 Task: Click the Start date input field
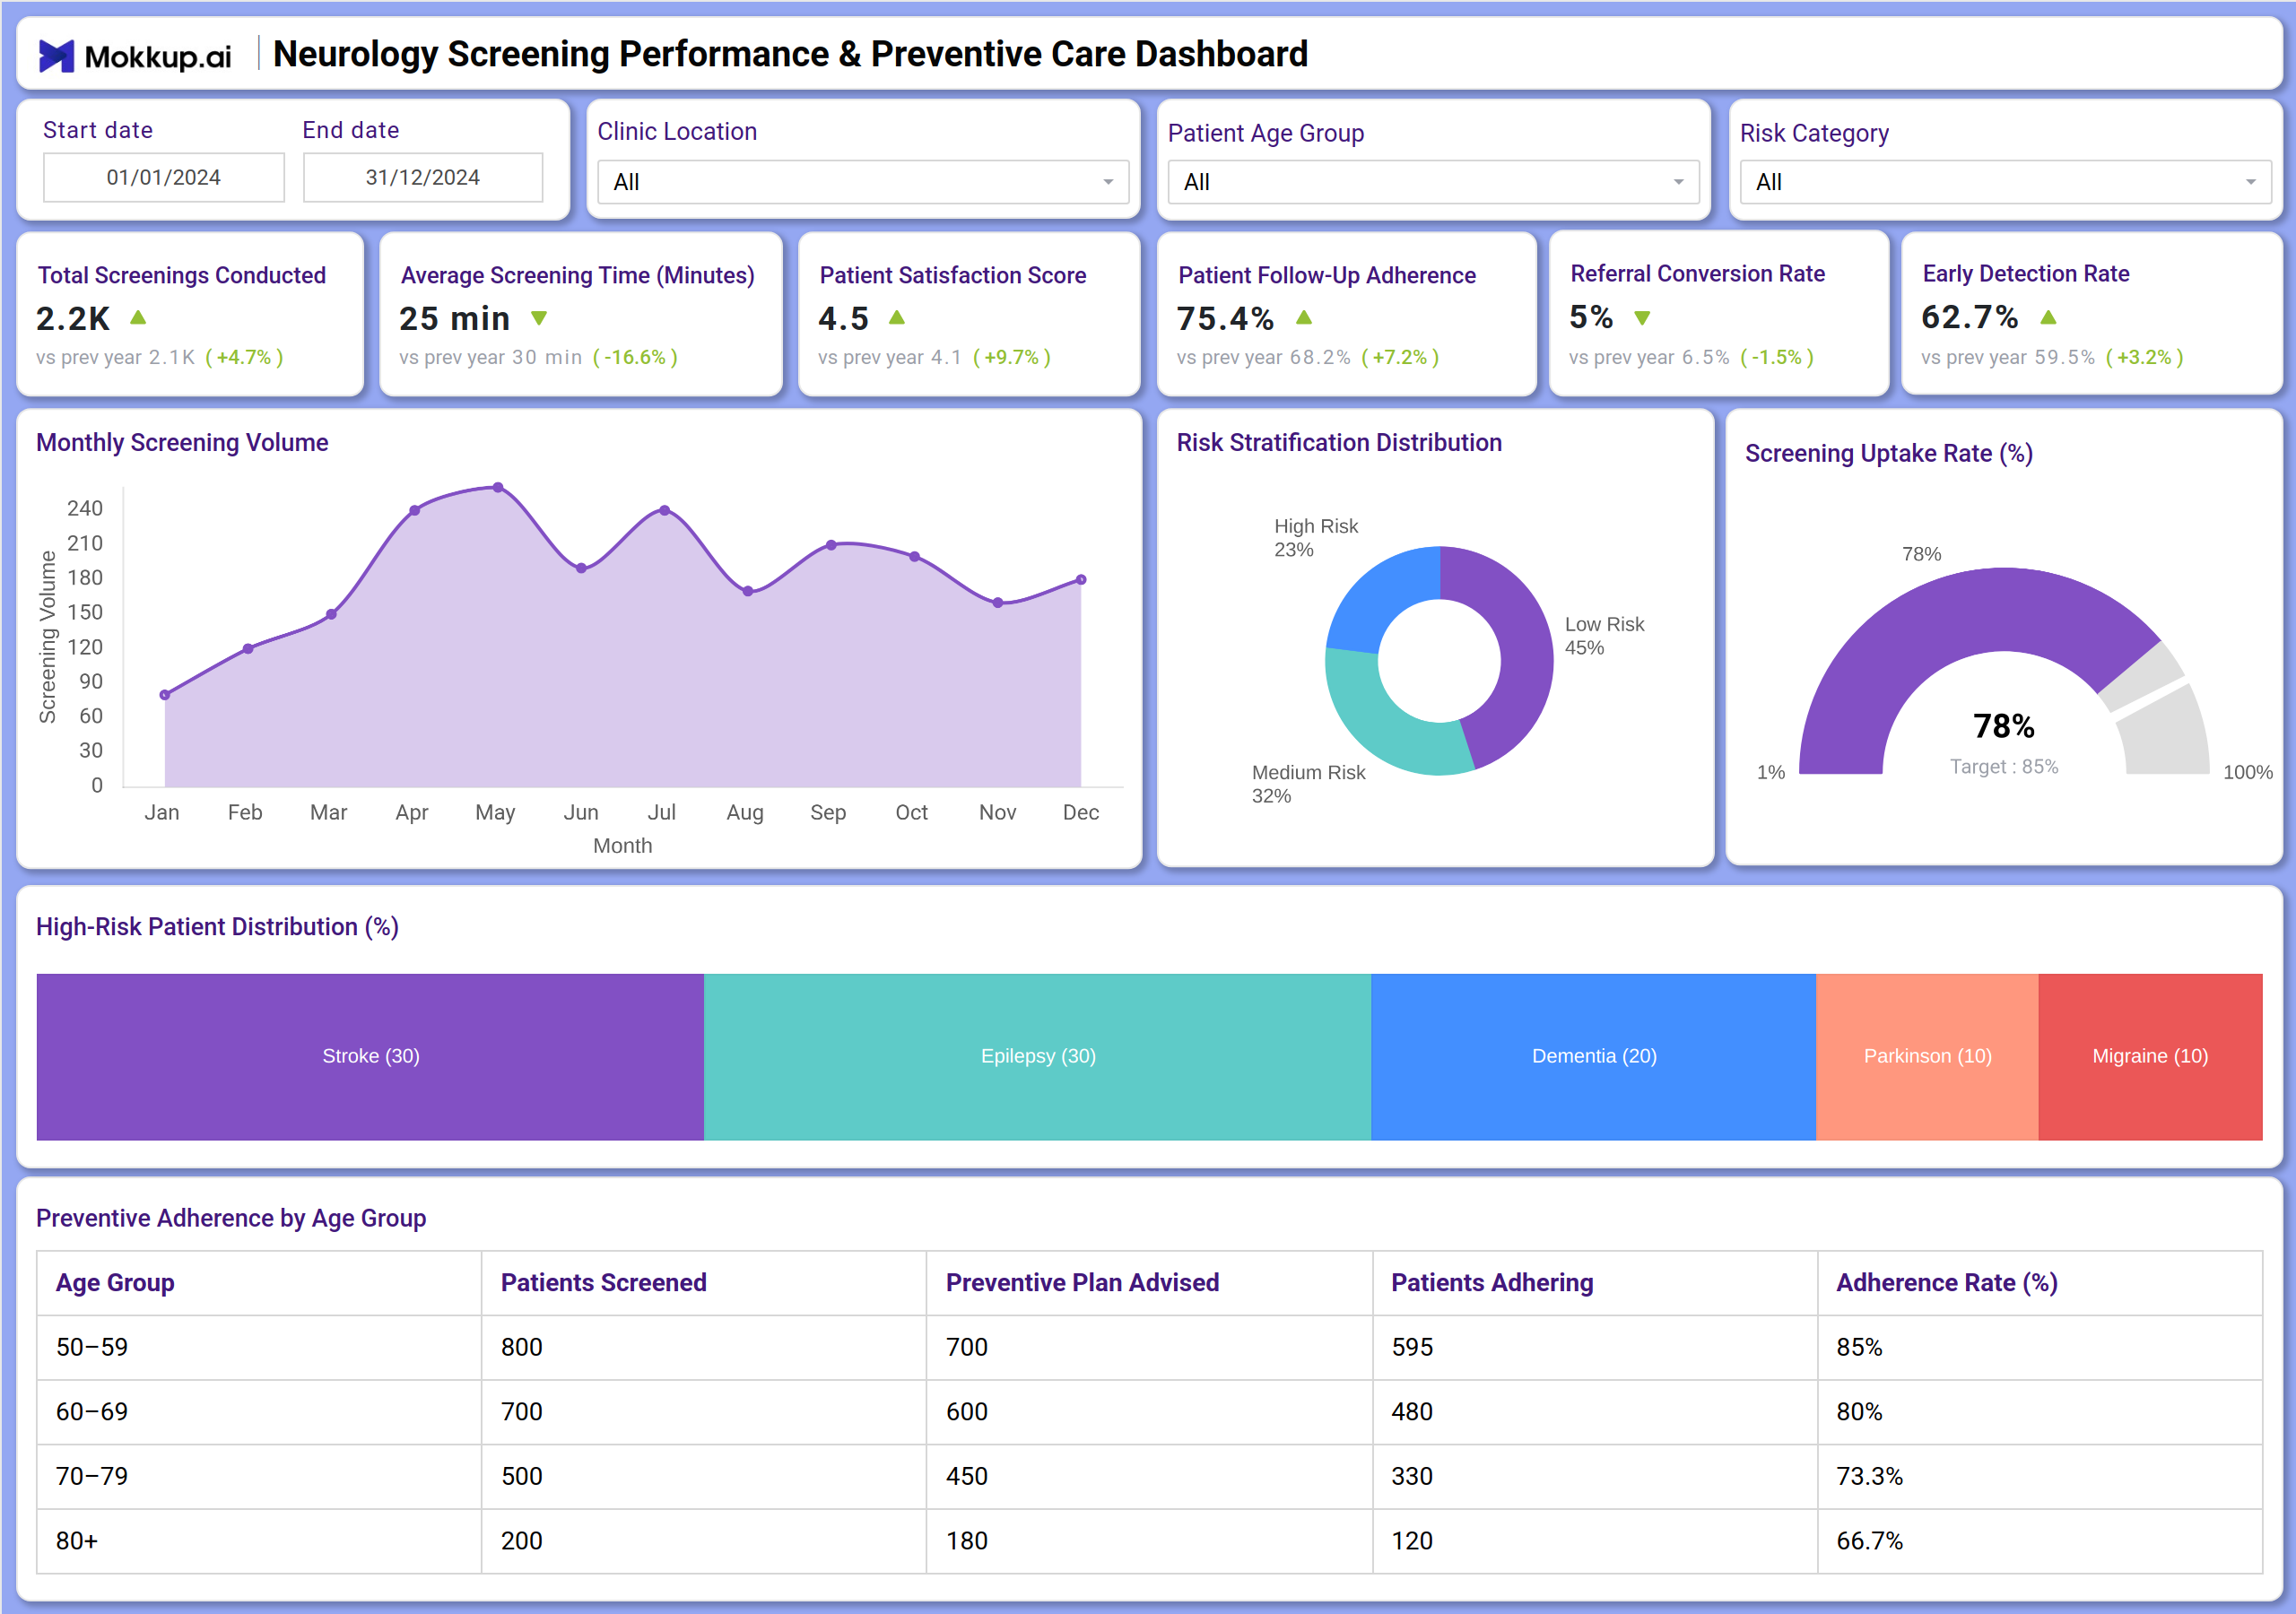pyautogui.click(x=164, y=177)
